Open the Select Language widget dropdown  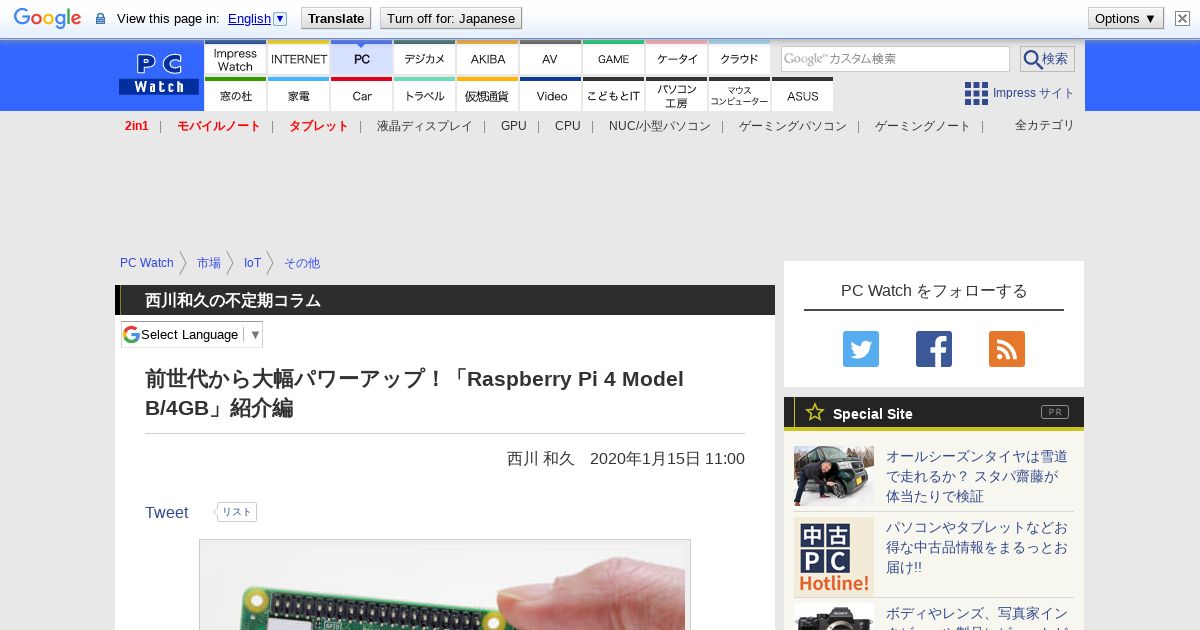click(x=192, y=334)
